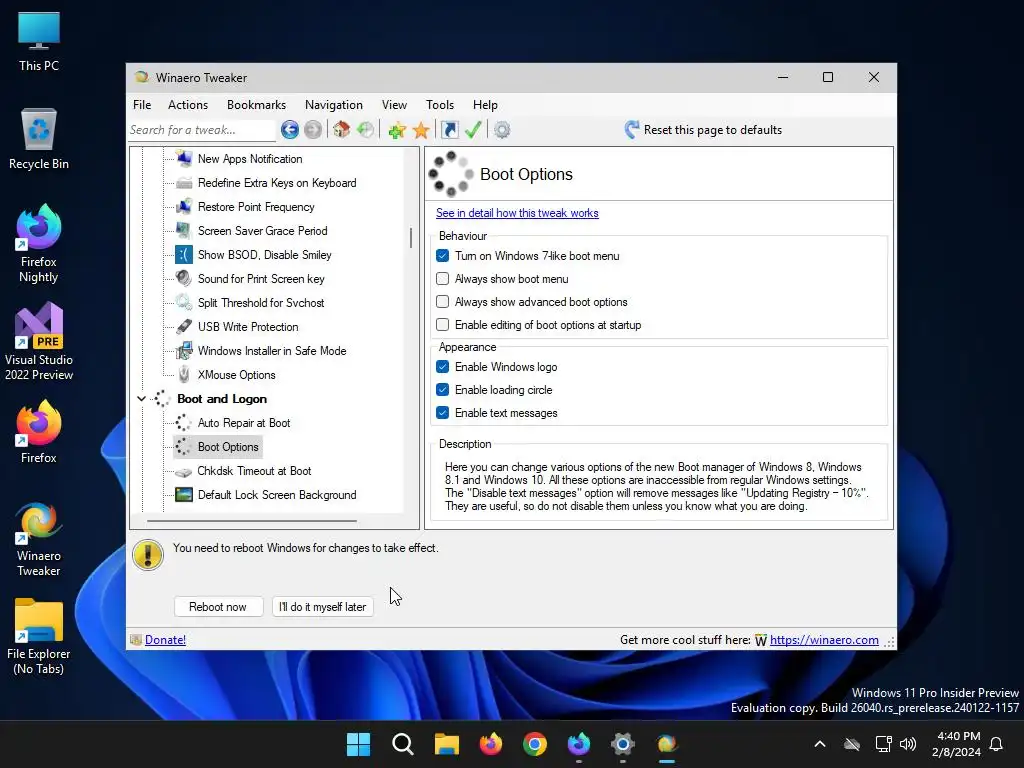Open the Windows Start button
The image size is (1024, 768).
coord(358,744)
